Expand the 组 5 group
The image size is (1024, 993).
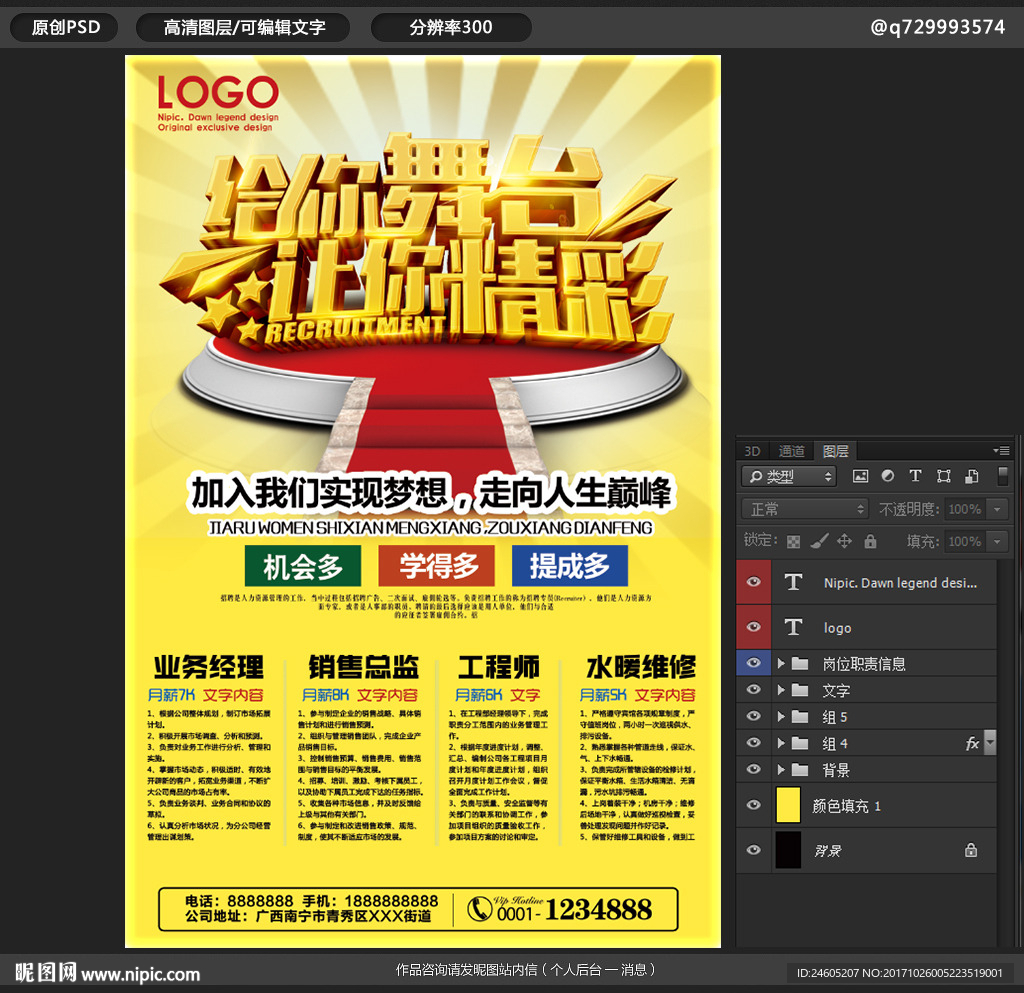tap(781, 716)
